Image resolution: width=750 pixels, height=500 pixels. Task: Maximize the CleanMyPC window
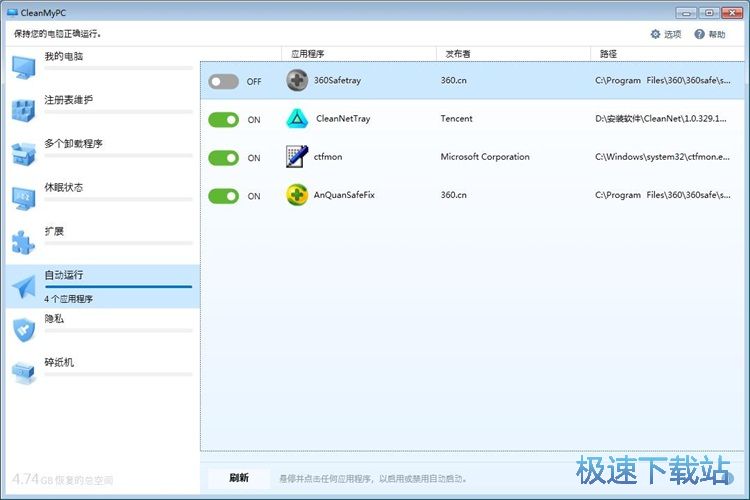709,13
